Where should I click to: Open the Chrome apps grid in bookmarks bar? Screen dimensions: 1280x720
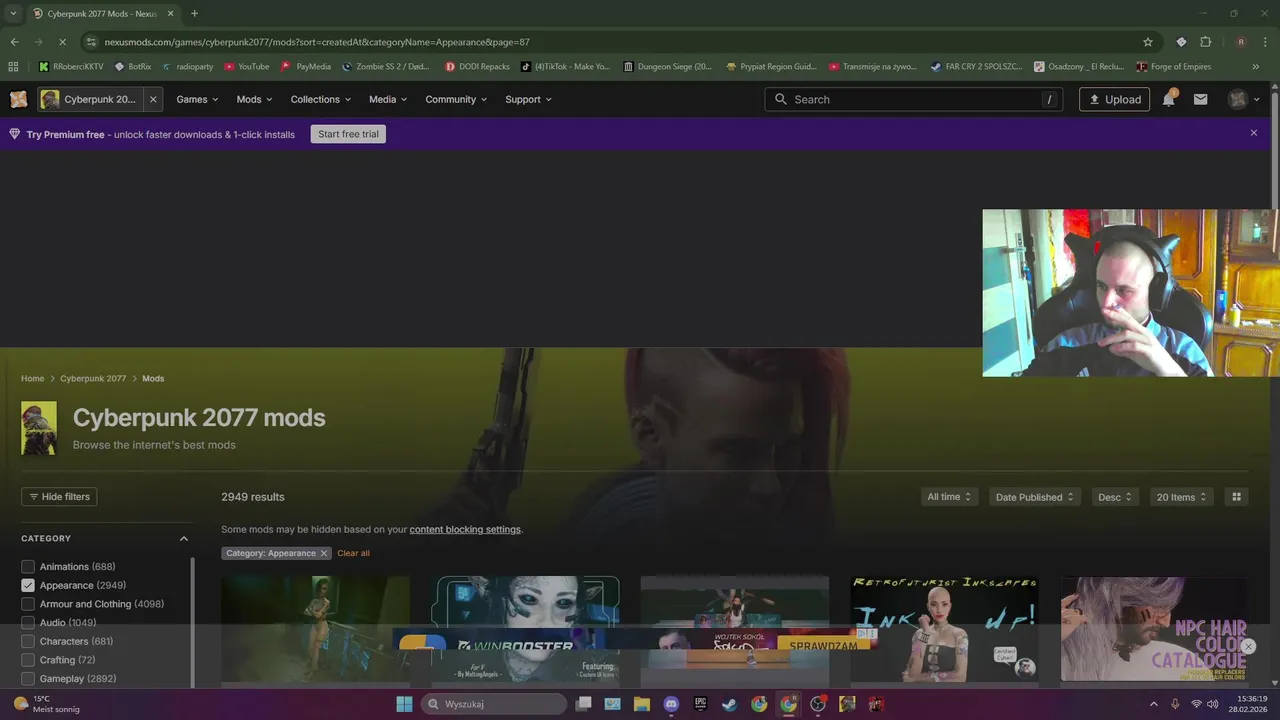13,66
